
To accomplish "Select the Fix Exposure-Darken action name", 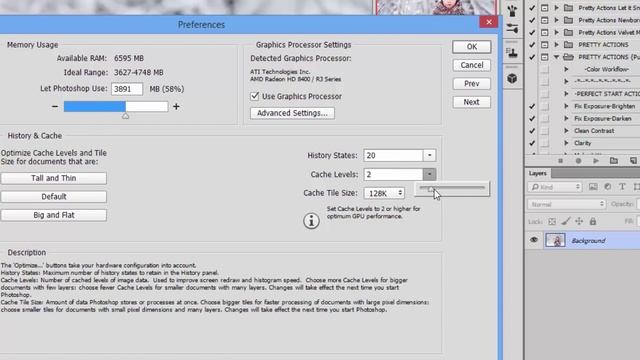I will coord(602,118).
